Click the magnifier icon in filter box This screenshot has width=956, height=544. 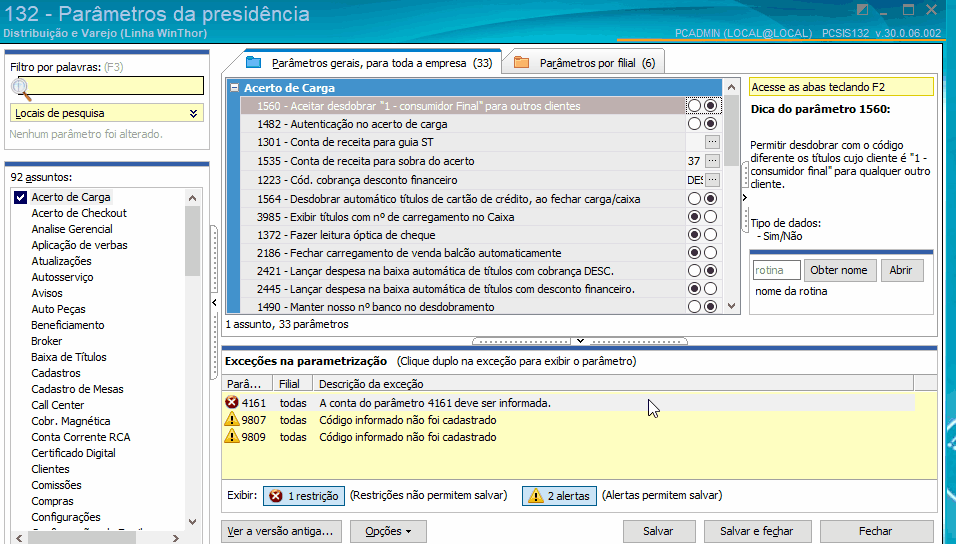coord(20,88)
